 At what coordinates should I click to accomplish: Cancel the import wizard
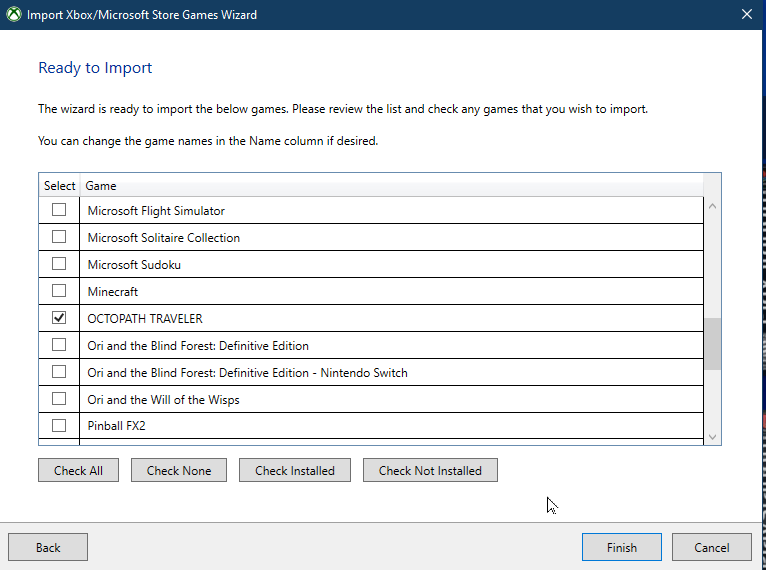coord(711,547)
